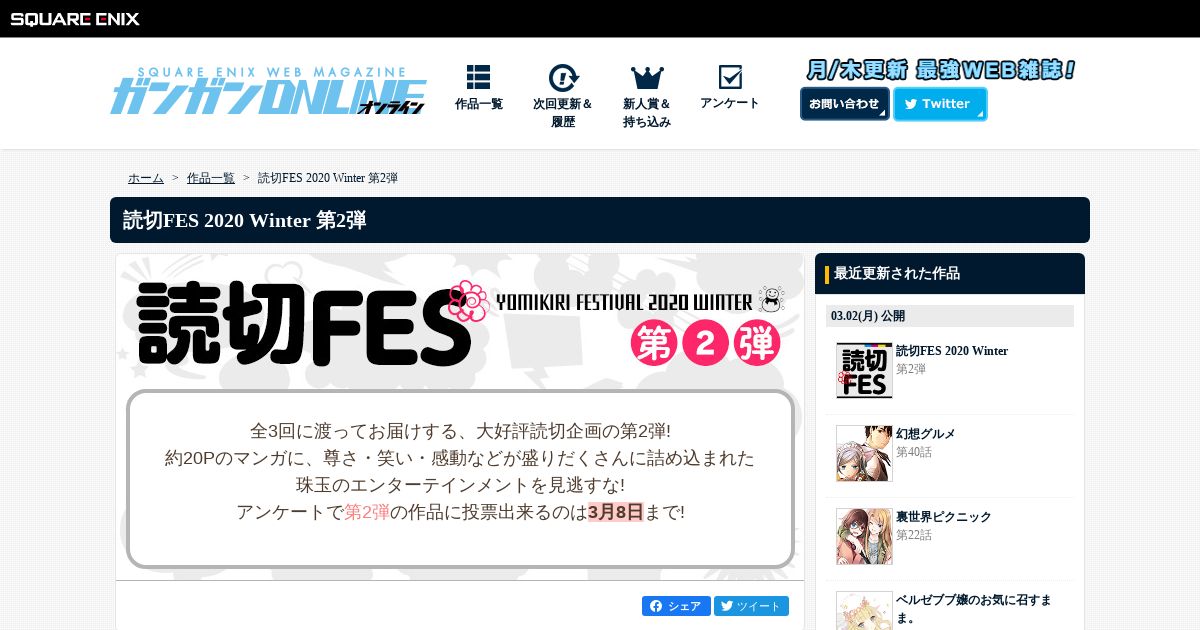Click 次回更新＆履歴 menu label

(563, 113)
